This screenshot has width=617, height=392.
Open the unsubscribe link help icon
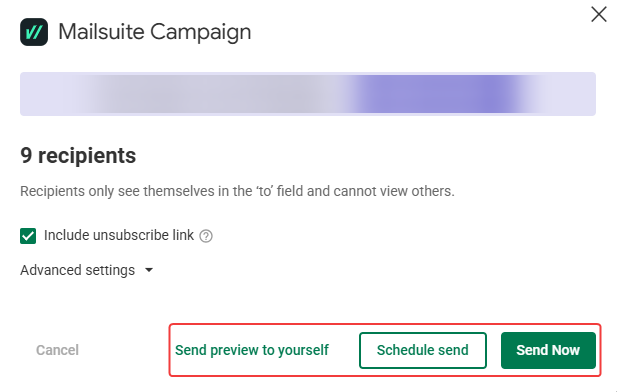[206, 236]
